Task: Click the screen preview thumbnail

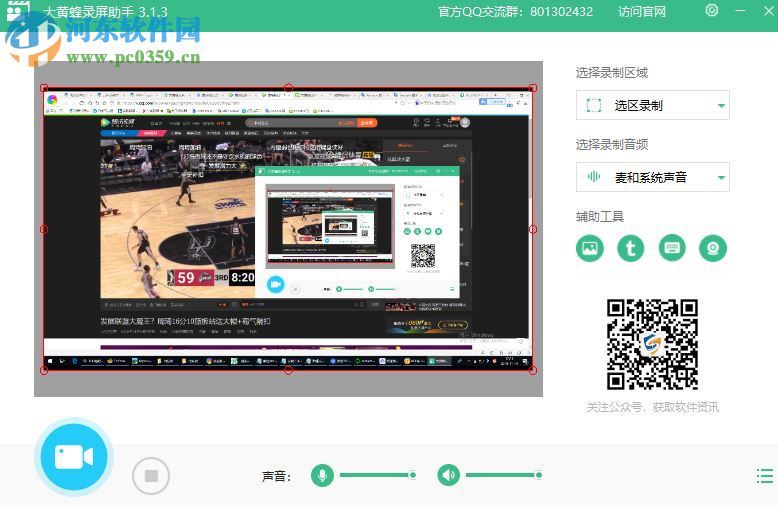Action: 288,229
